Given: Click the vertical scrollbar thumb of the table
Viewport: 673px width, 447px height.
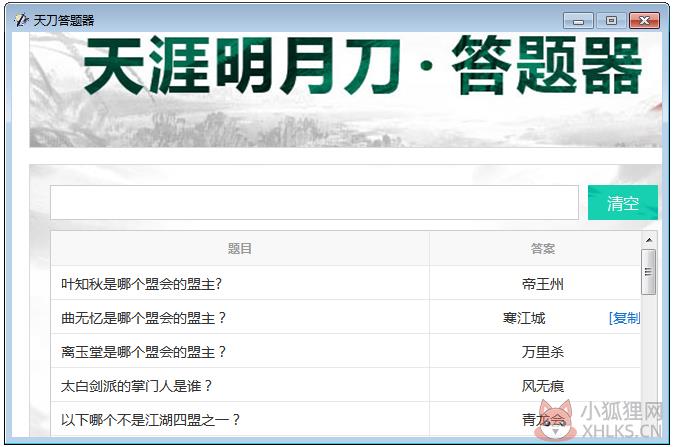Looking at the screenshot, I should coord(649,272).
